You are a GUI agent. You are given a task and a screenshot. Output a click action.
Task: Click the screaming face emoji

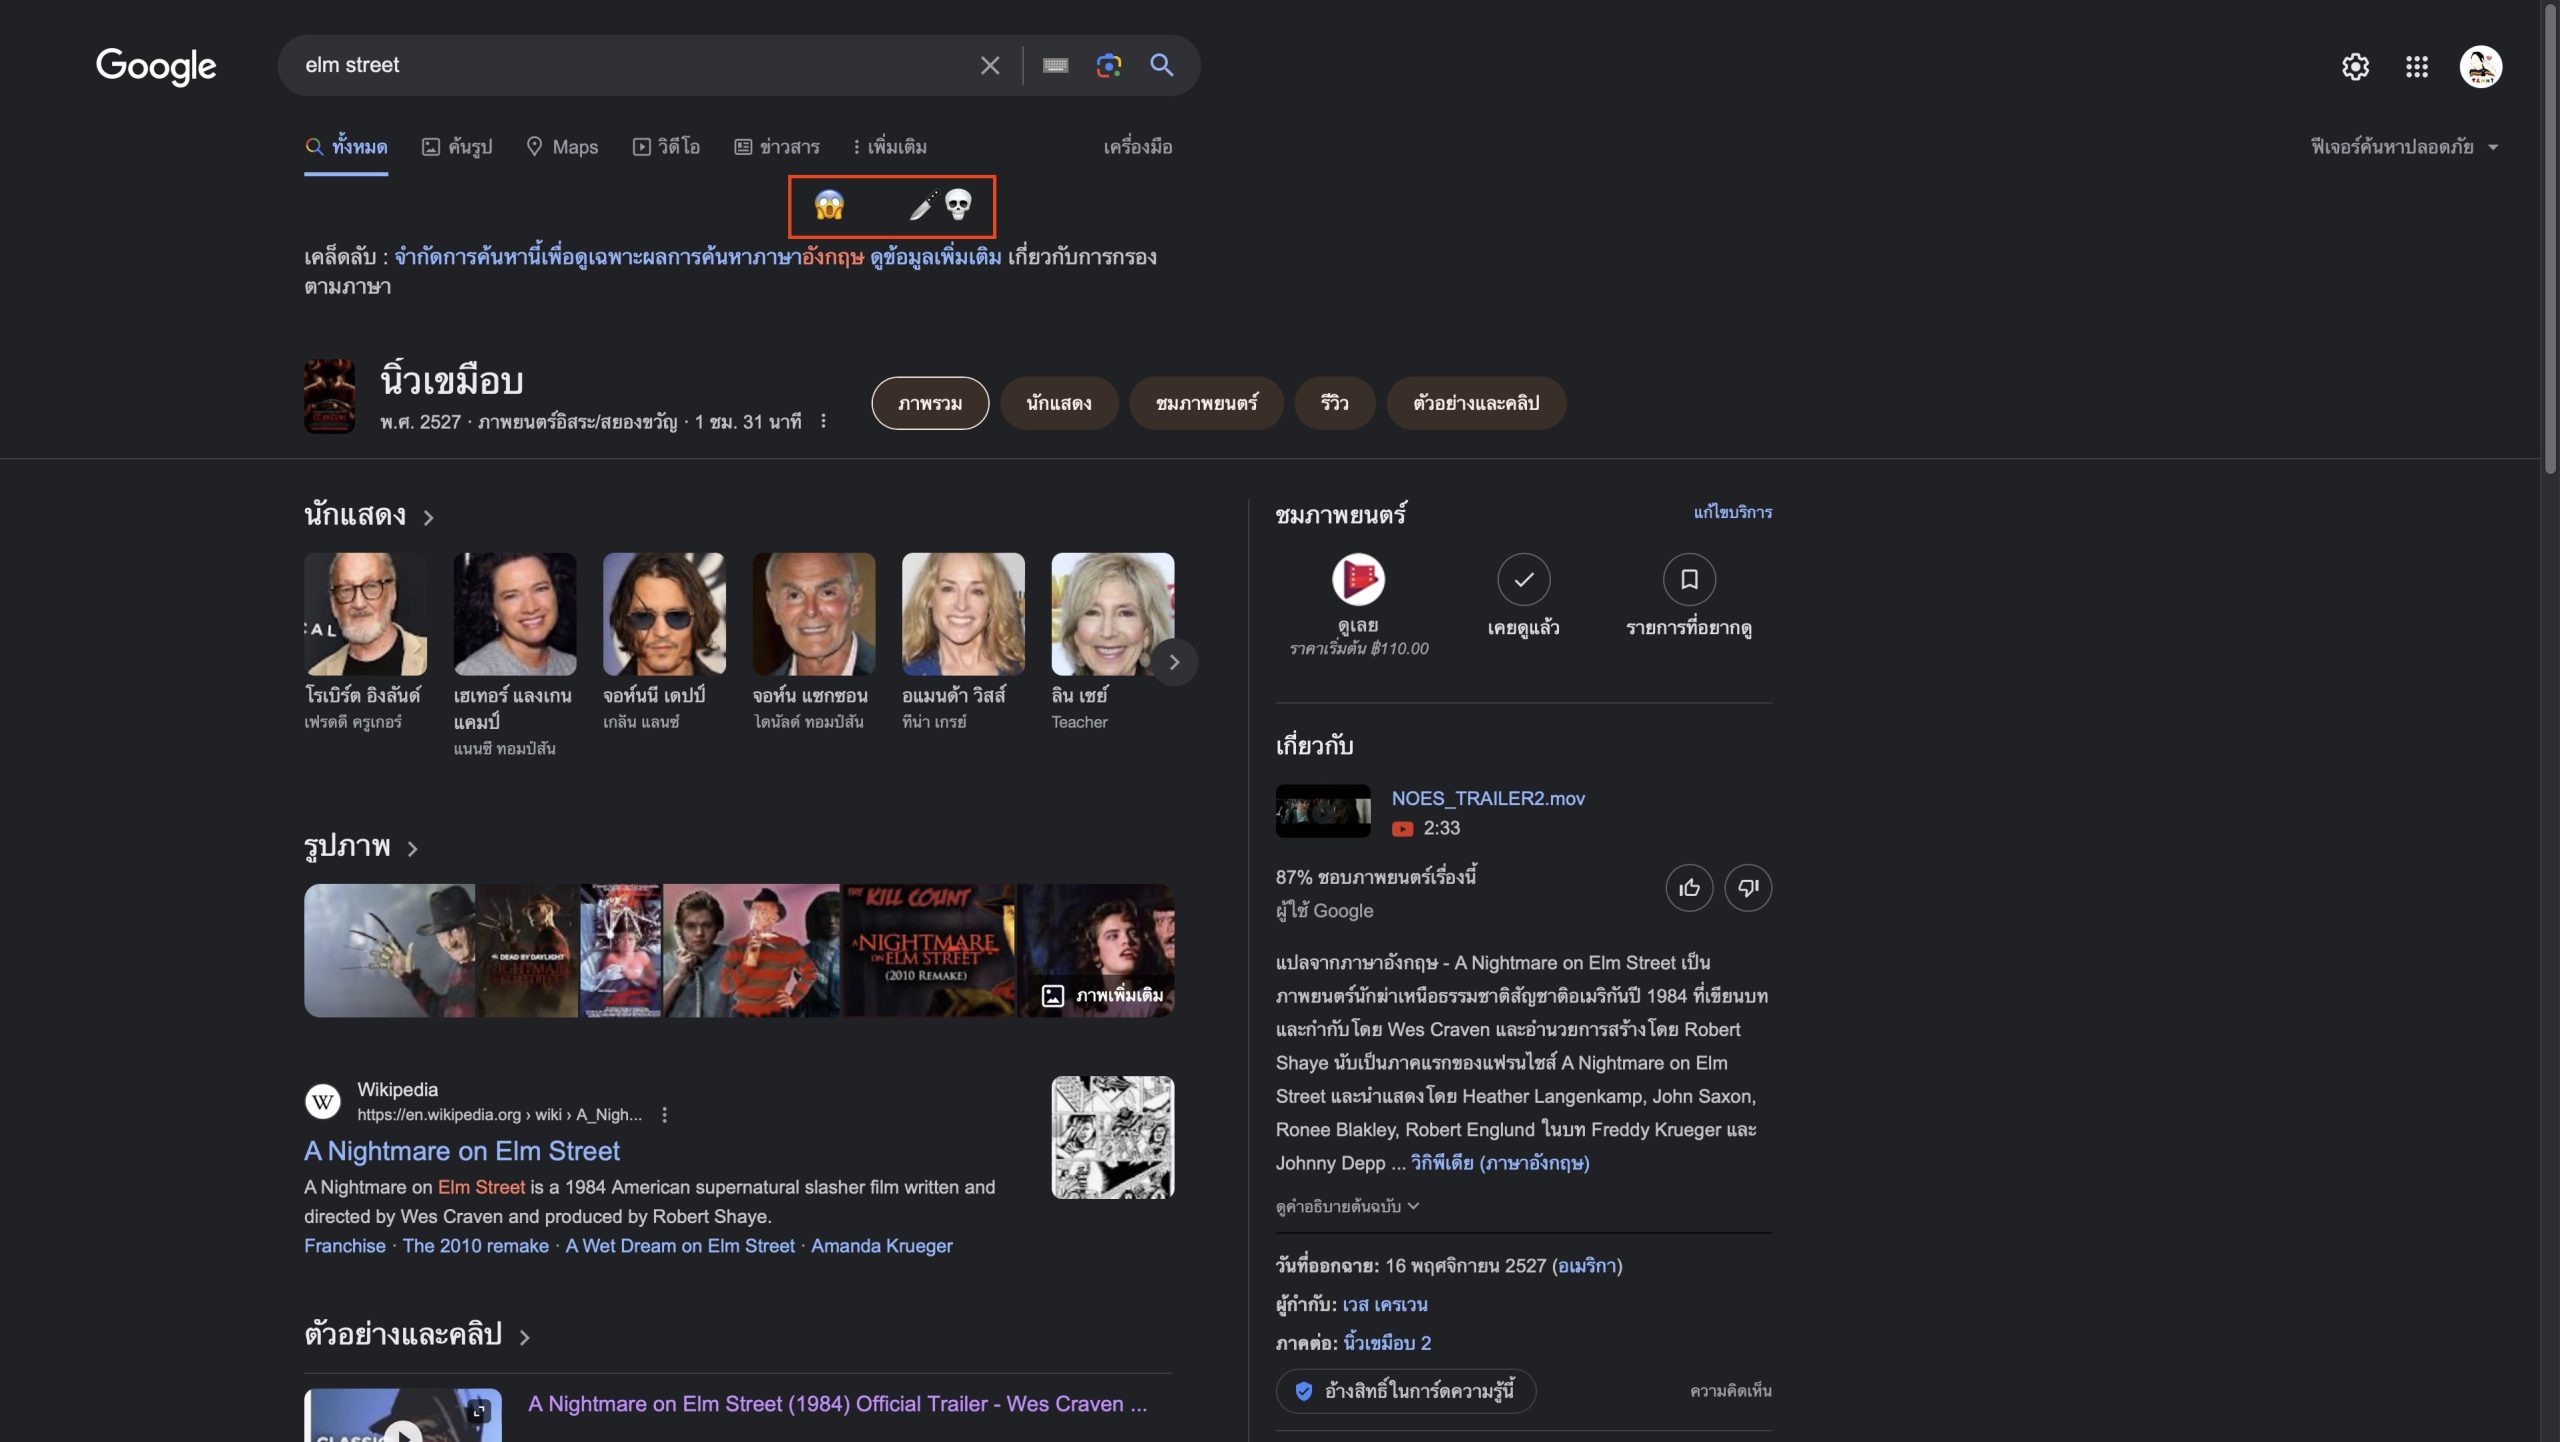pyautogui.click(x=829, y=206)
